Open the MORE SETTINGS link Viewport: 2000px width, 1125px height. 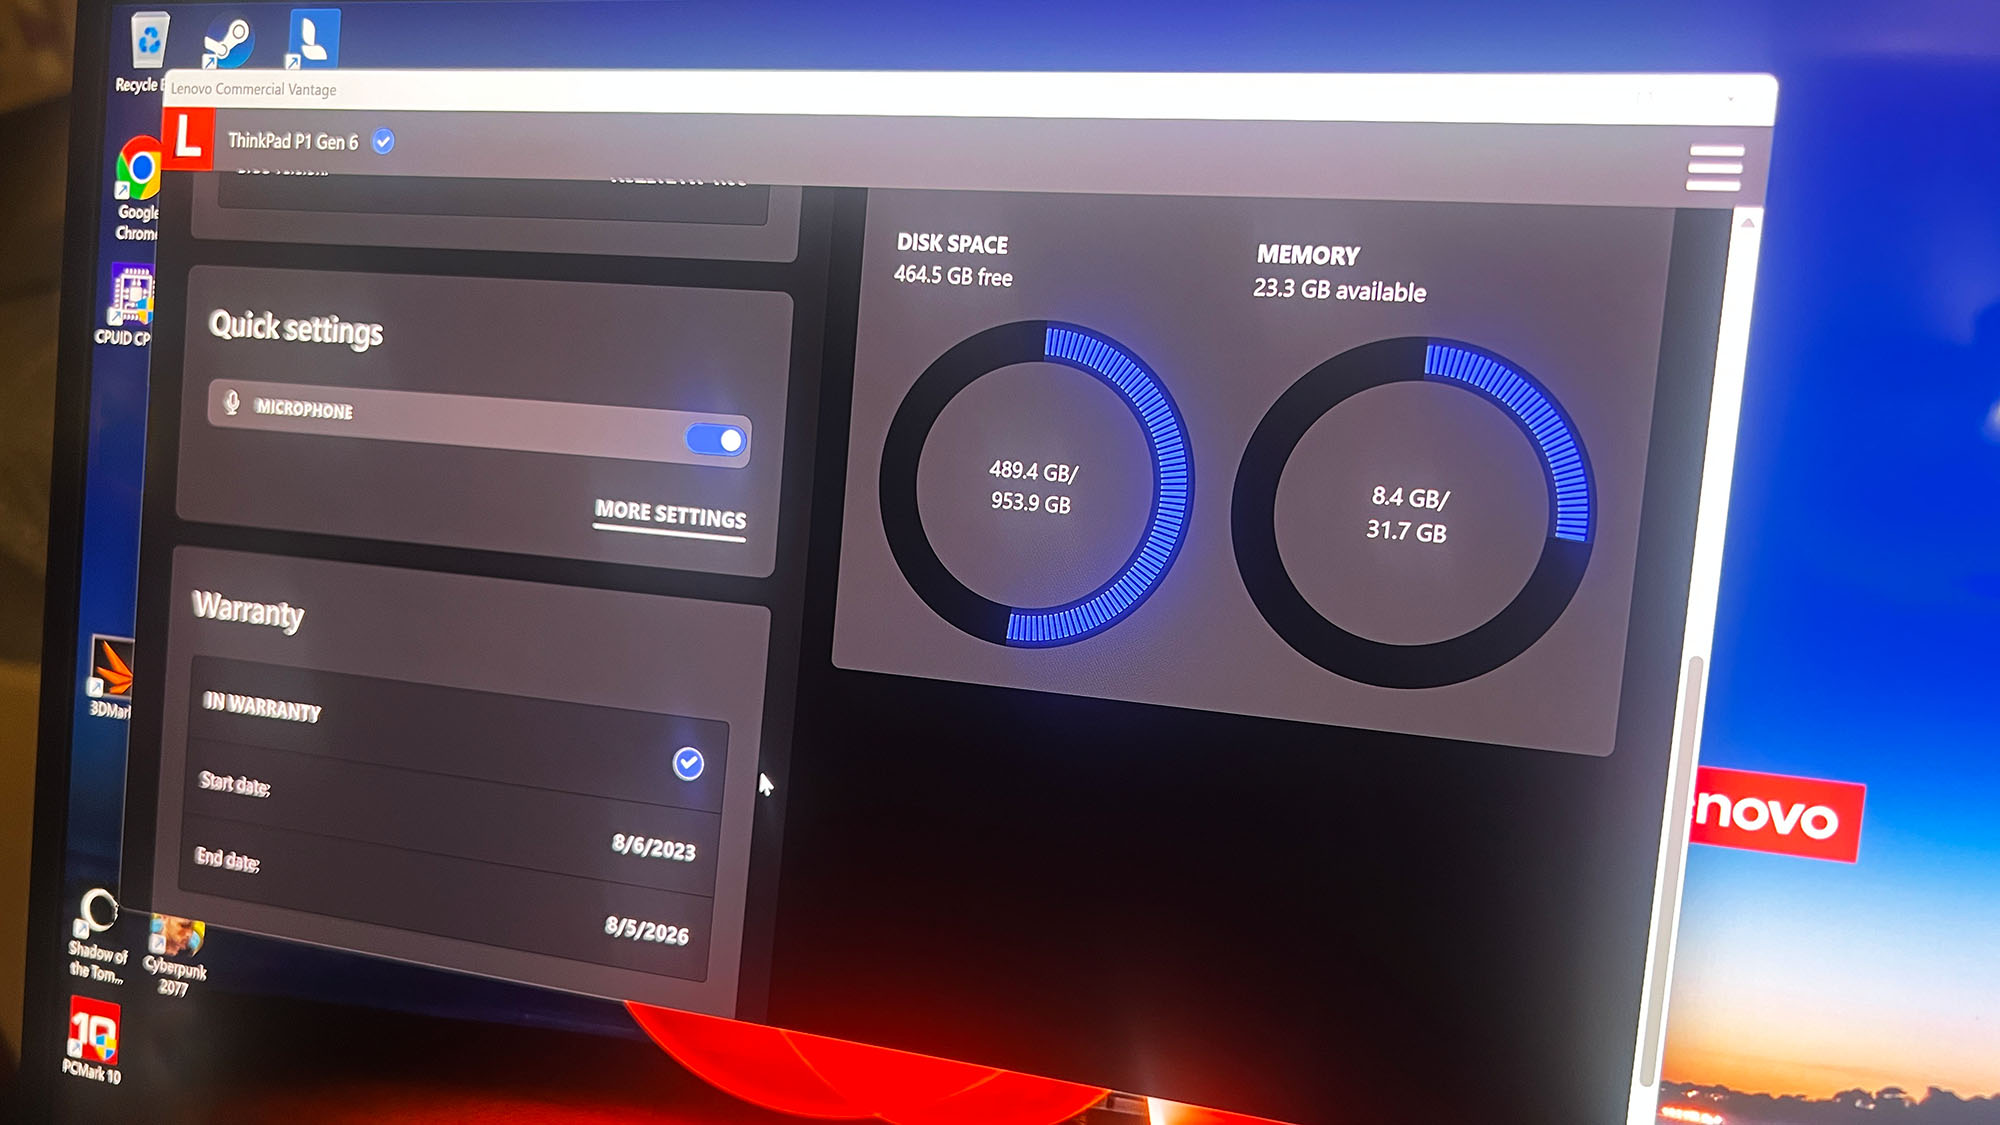(670, 516)
